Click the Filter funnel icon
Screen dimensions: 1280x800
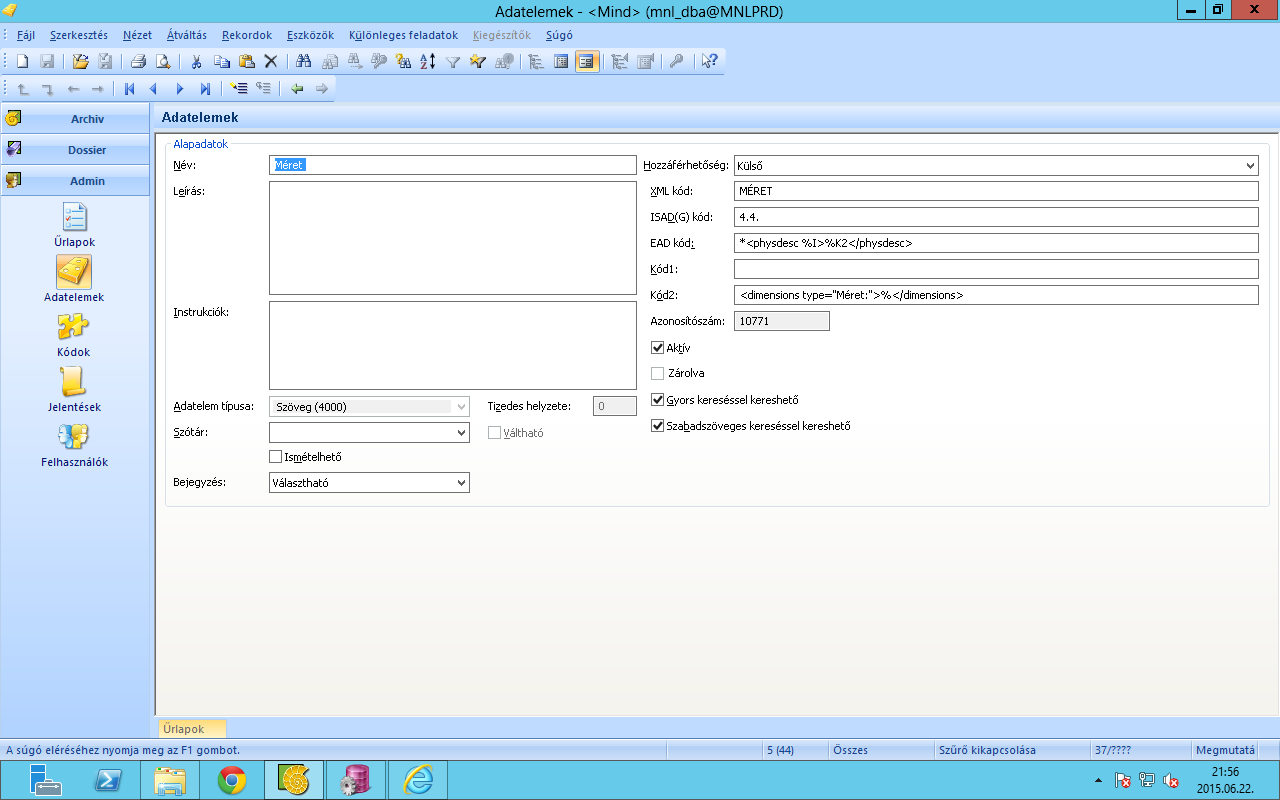pos(452,61)
